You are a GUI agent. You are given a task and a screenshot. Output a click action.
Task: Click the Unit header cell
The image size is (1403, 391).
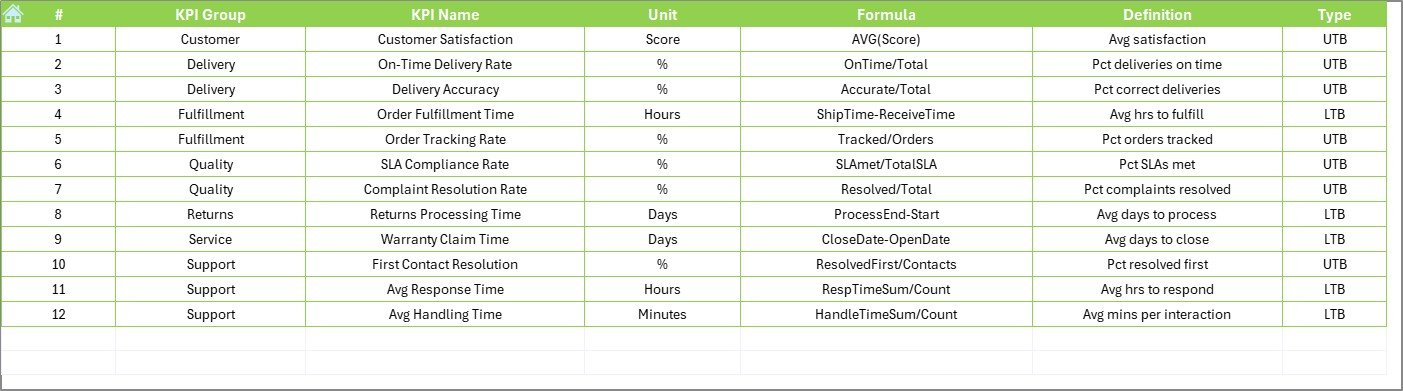click(x=662, y=15)
